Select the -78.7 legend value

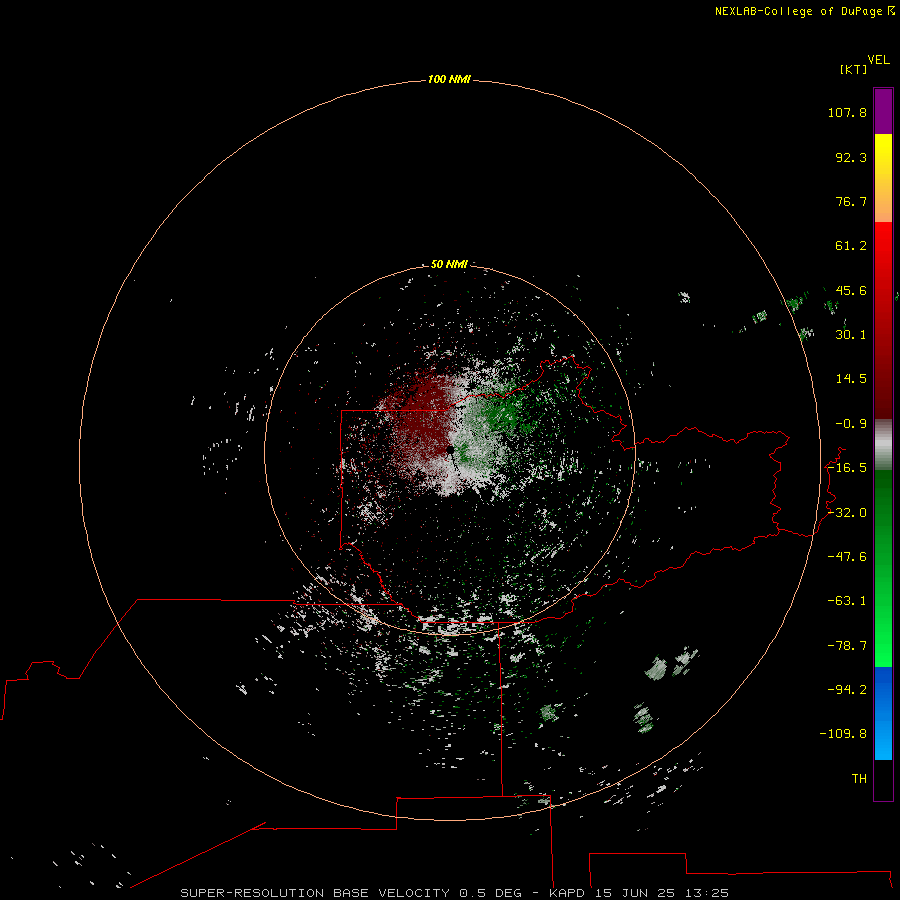[x=847, y=646]
